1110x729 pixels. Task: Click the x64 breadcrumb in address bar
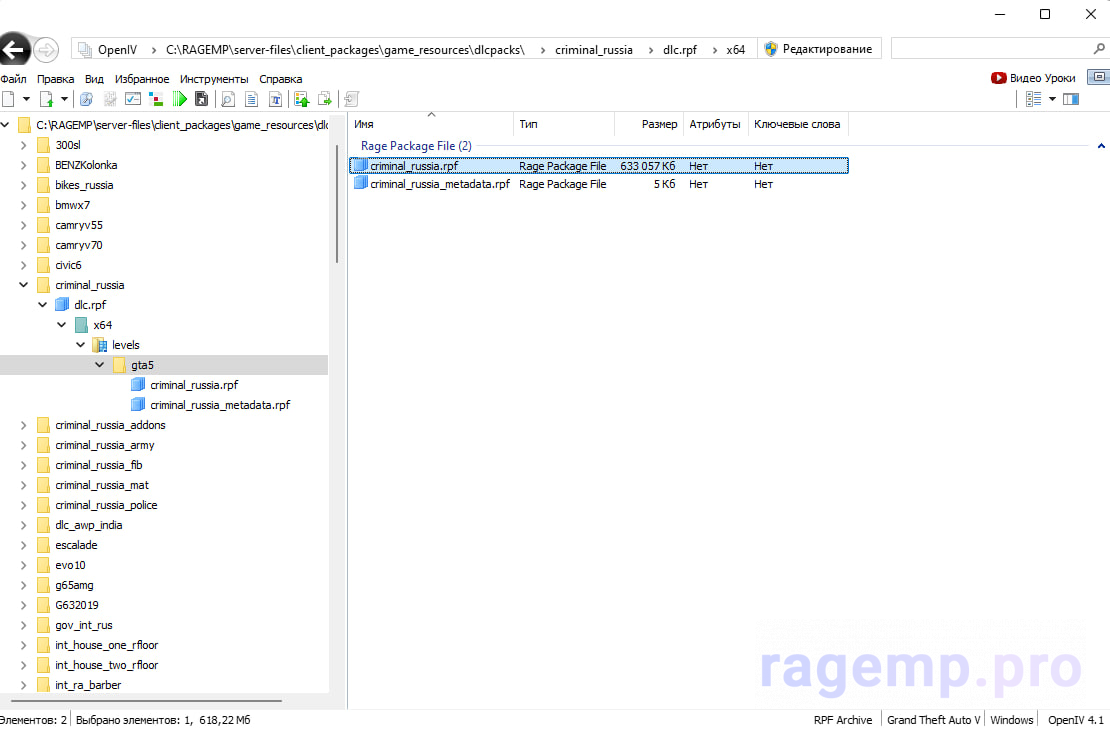click(736, 50)
